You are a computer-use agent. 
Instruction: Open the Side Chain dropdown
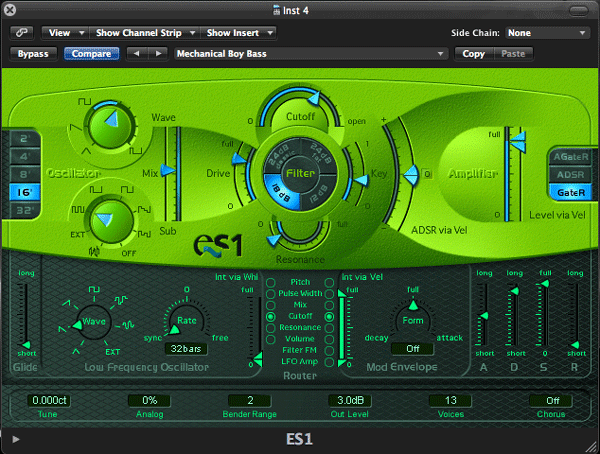tap(546, 33)
